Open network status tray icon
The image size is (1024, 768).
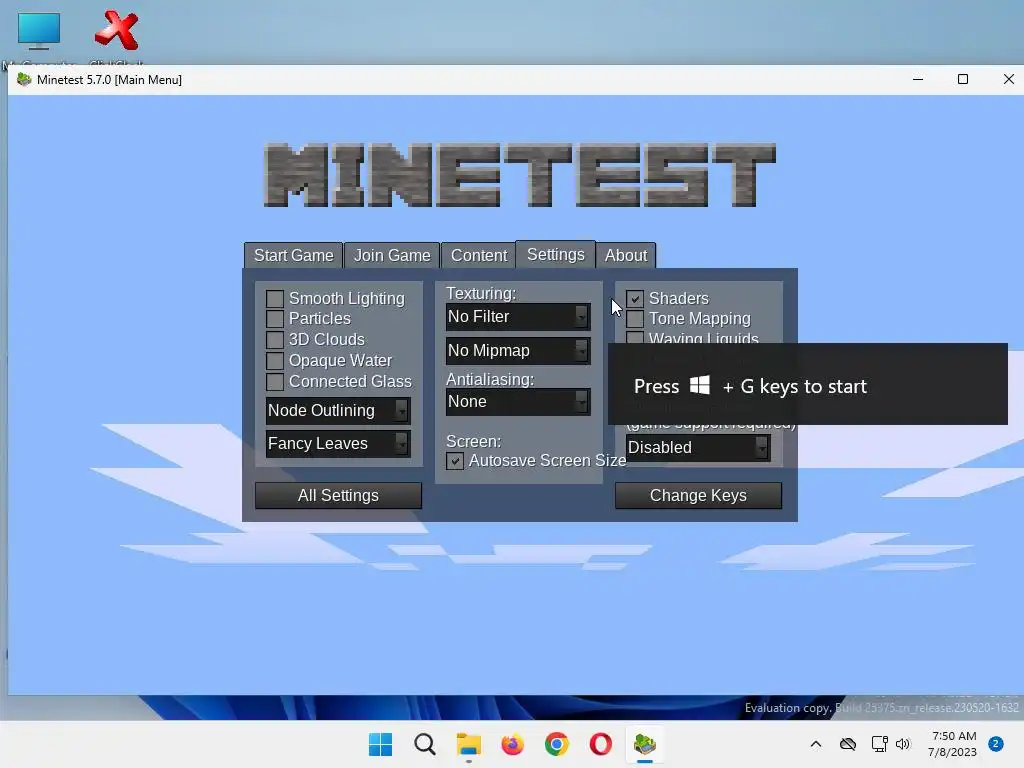coord(879,744)
